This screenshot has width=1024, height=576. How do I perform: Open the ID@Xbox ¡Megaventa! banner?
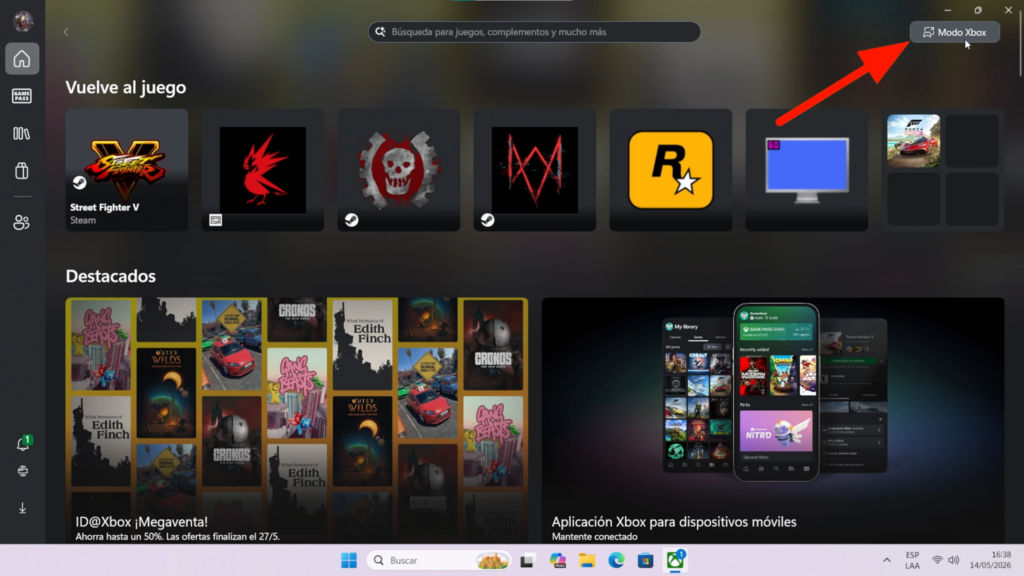pos(296,421)
